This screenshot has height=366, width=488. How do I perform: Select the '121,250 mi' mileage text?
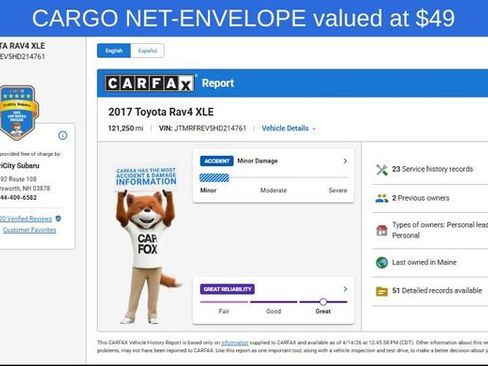click(126, 128)
